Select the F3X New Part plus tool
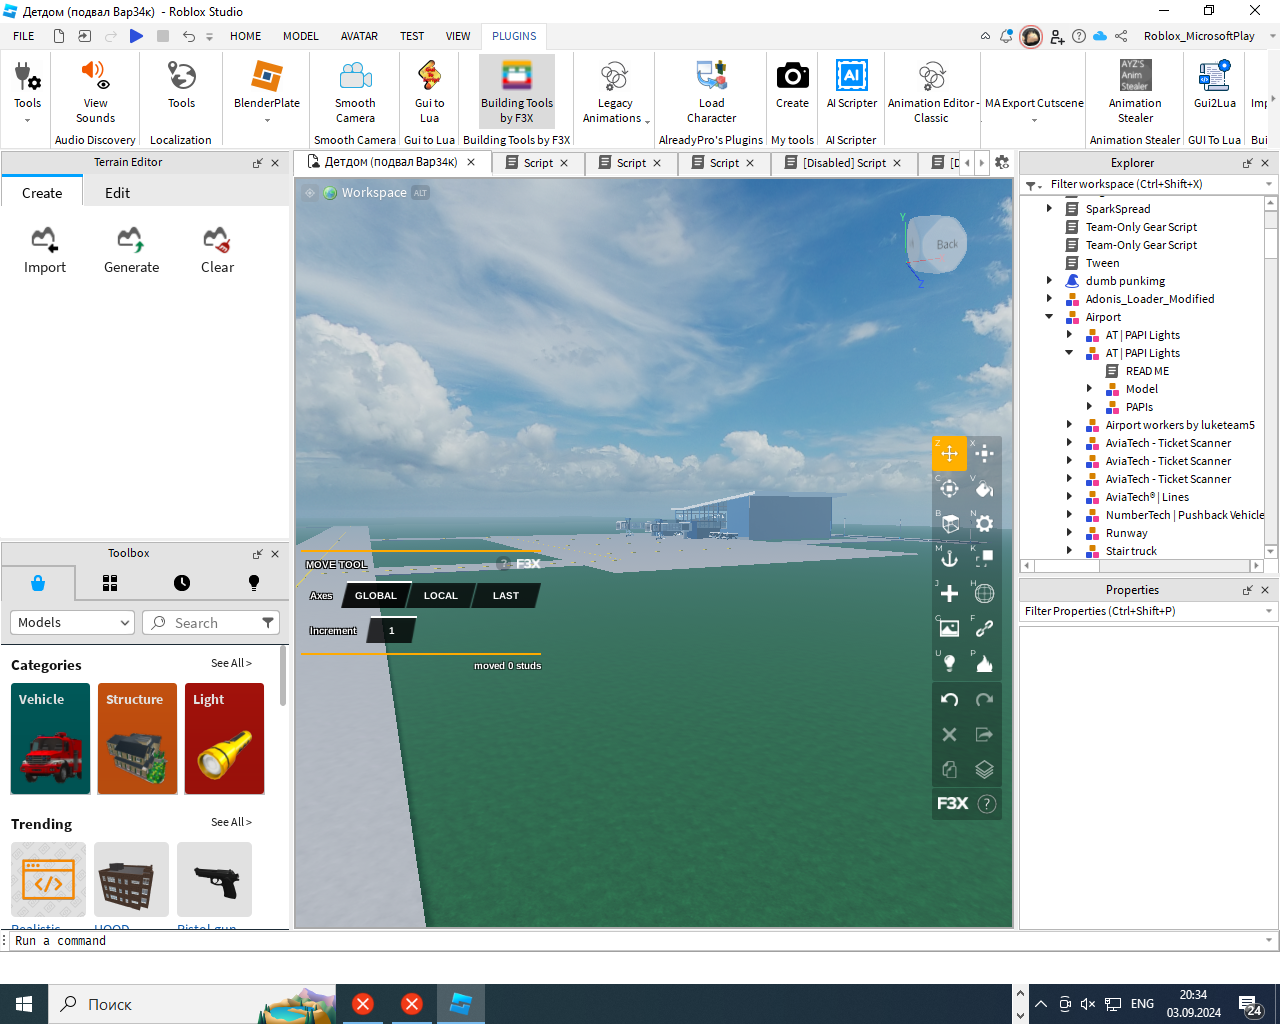This screenshot has height=1024, width=1280. pyautogui.click(x=949, y=593)
